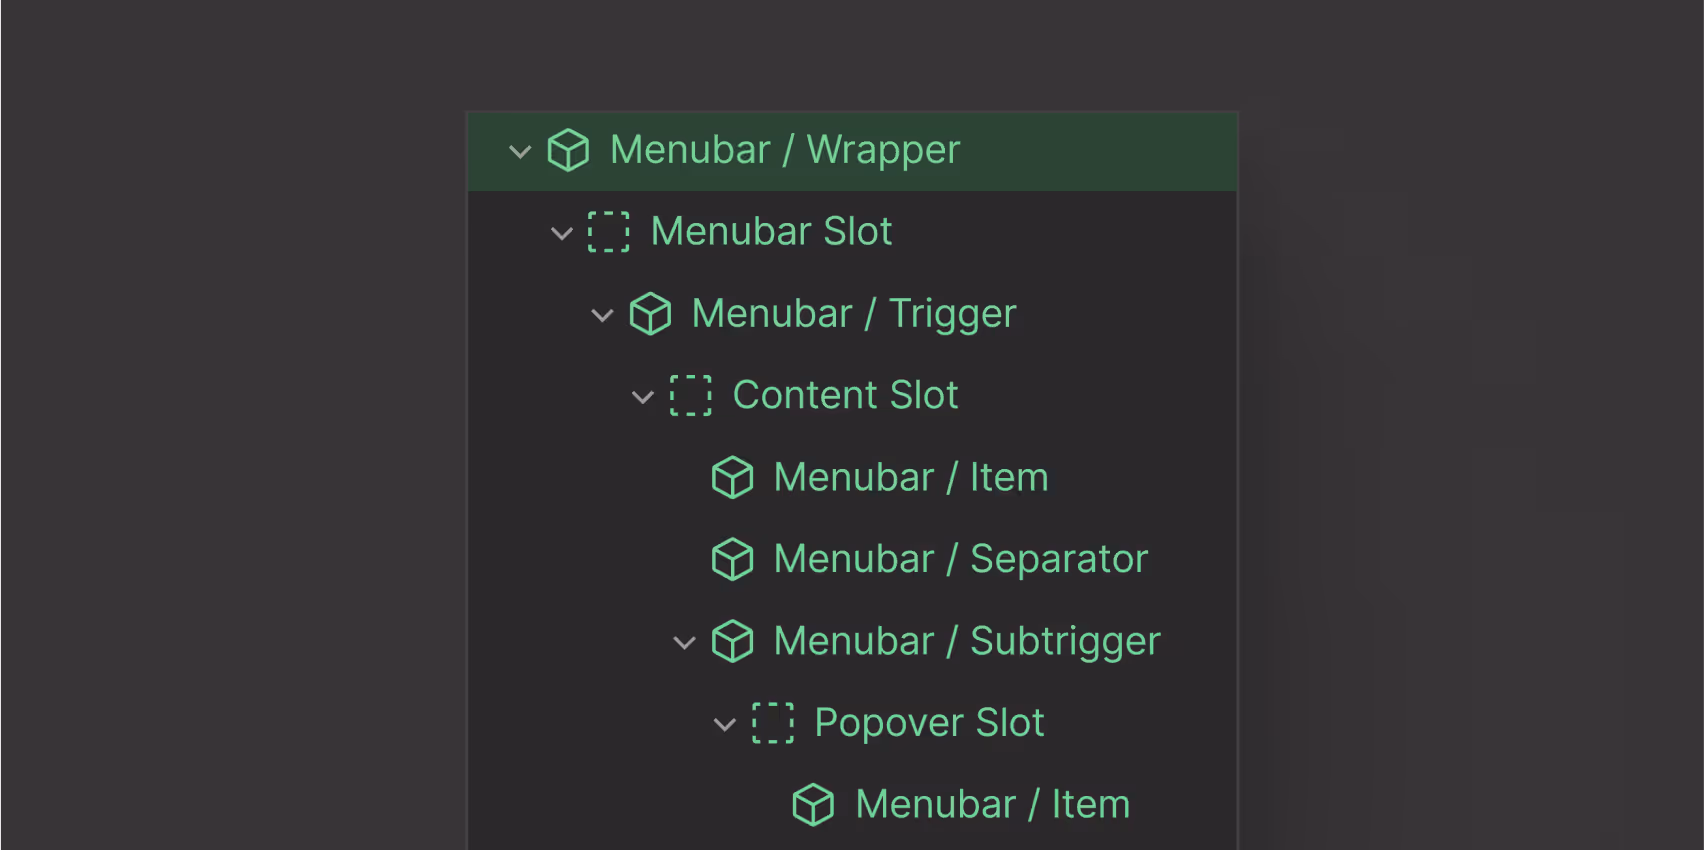
Task: Collapse the Content Slot subtree
Action: click(x=643, y=396)
